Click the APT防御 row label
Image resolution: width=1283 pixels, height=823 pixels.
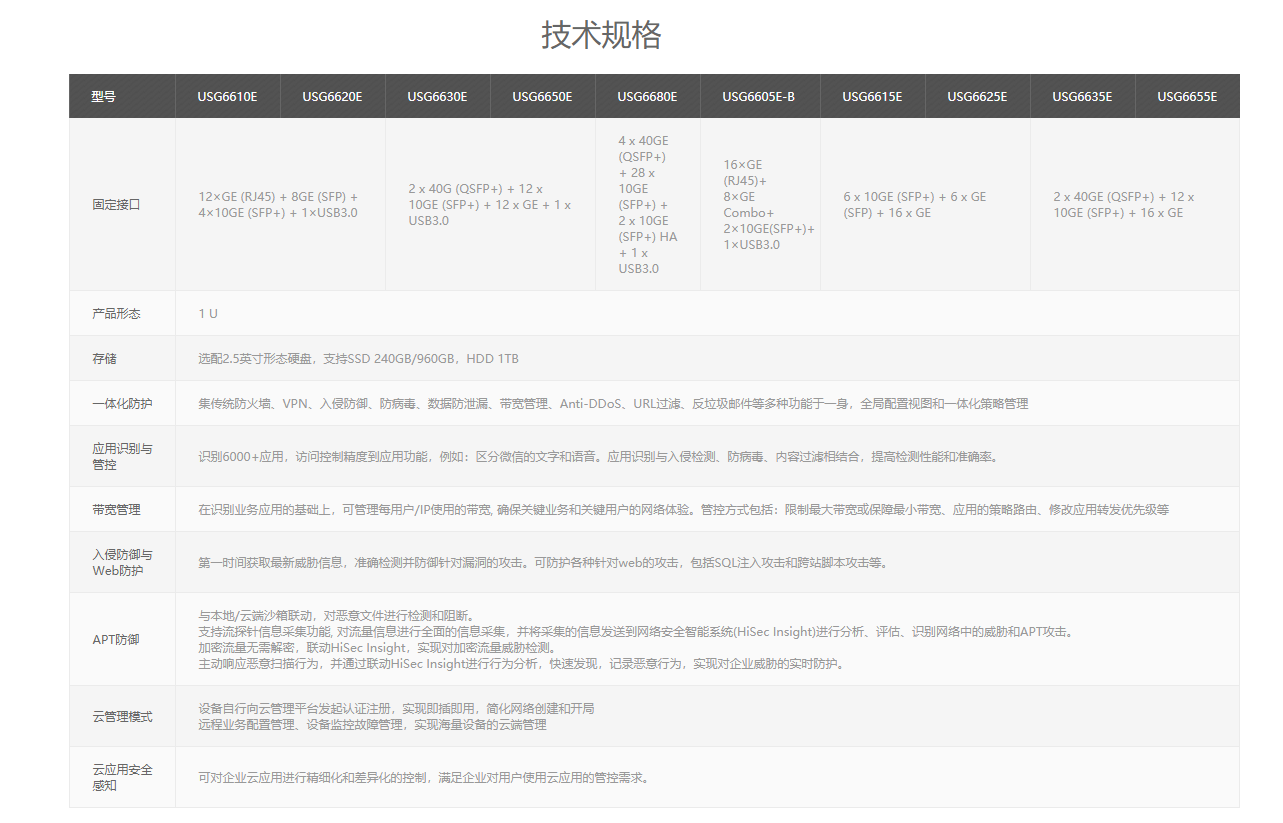115,640
